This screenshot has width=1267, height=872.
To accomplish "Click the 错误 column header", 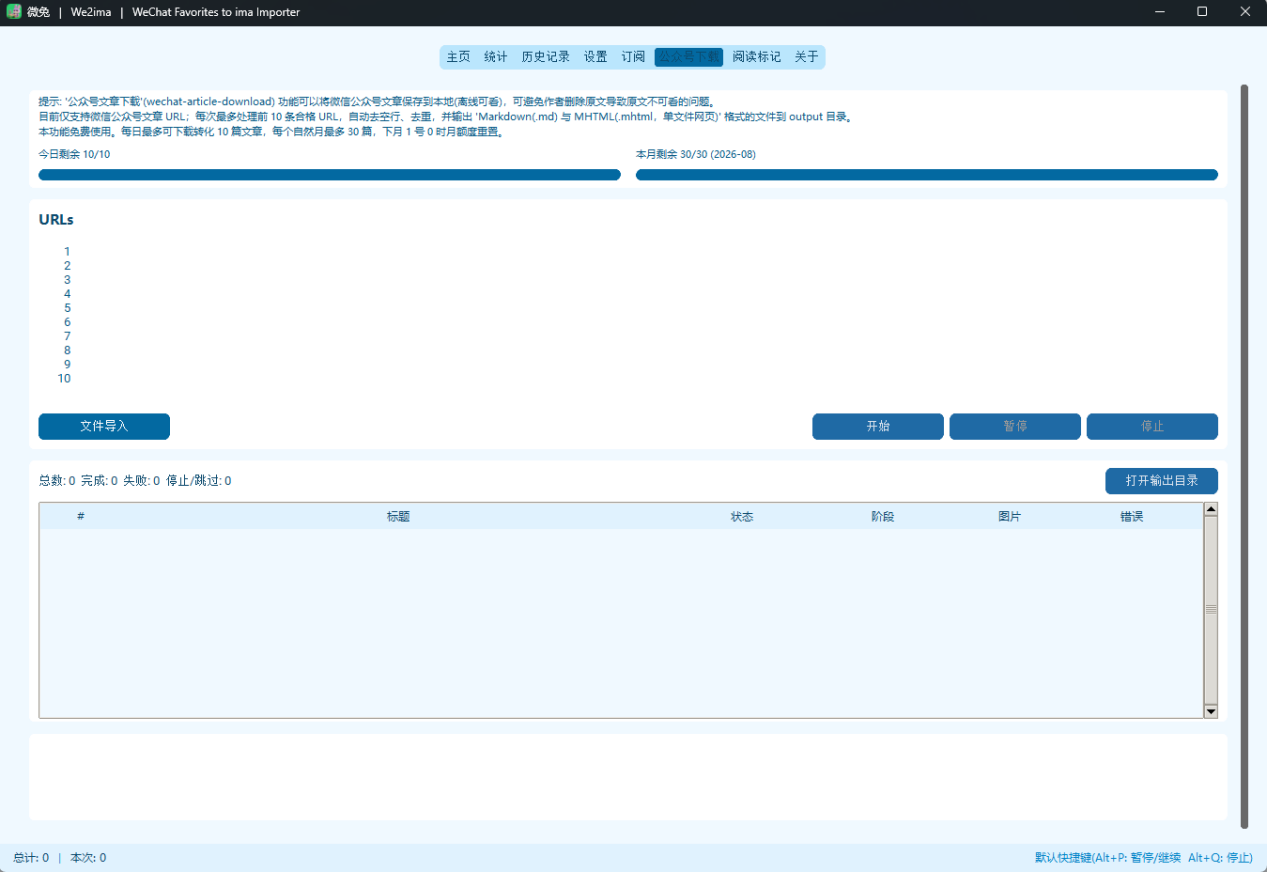I will (1132, 516).
